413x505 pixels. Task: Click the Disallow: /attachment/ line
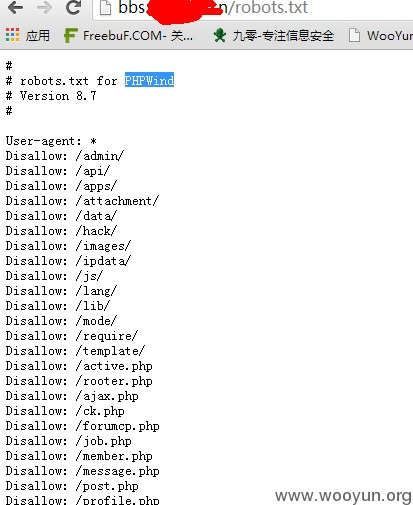(x=83, y=201)
